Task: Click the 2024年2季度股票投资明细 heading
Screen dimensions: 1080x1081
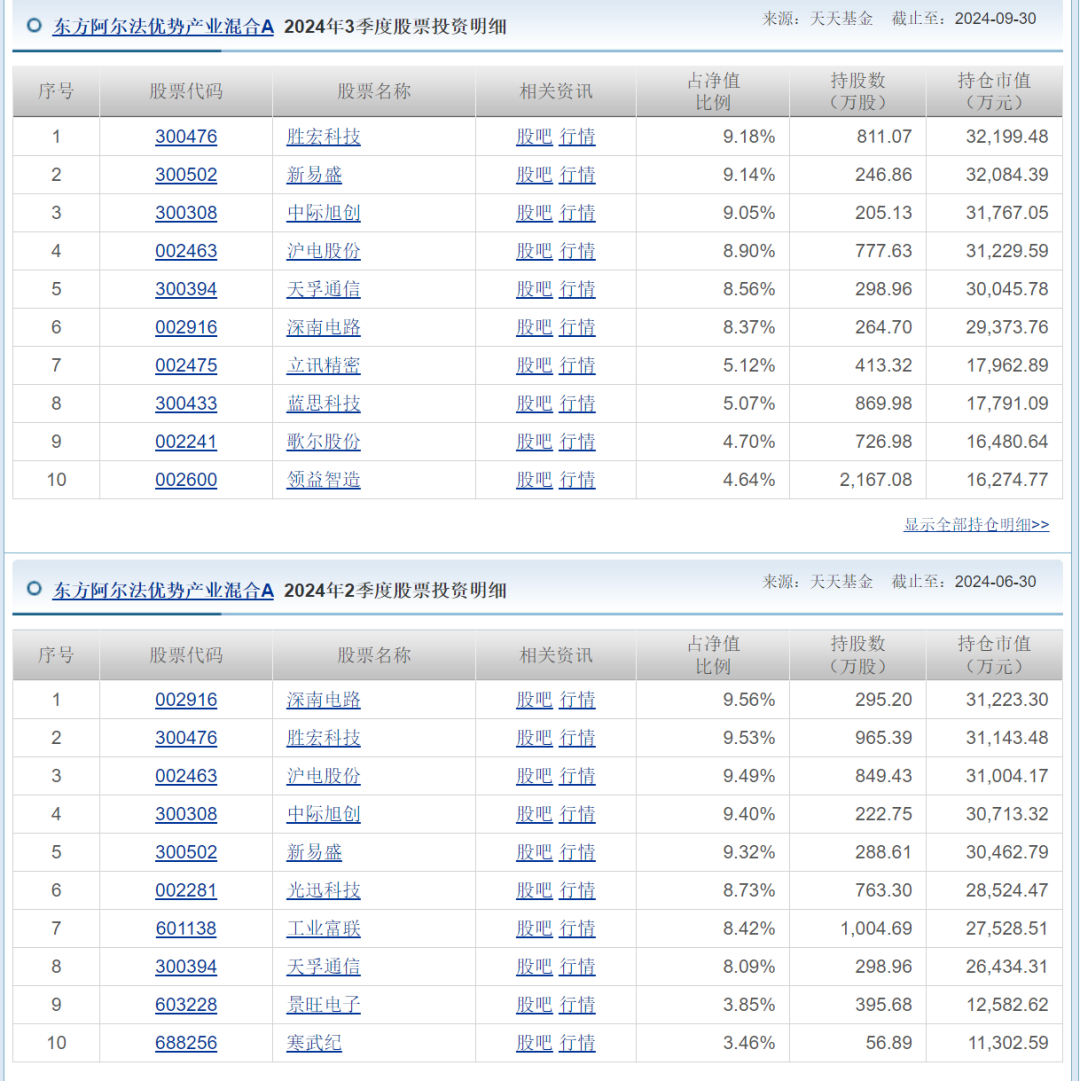Action: [395, 590]
